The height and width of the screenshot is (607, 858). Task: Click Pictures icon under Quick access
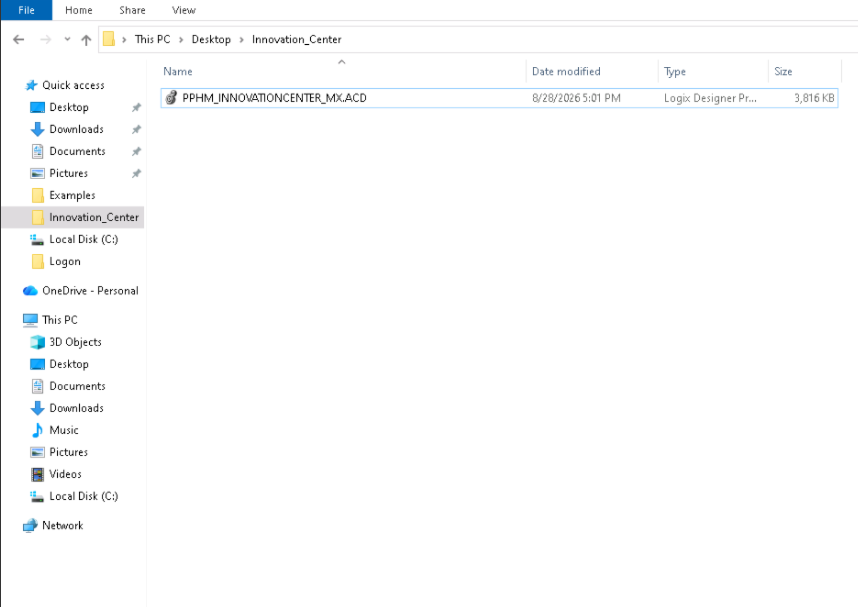click(x=37, y=174)
